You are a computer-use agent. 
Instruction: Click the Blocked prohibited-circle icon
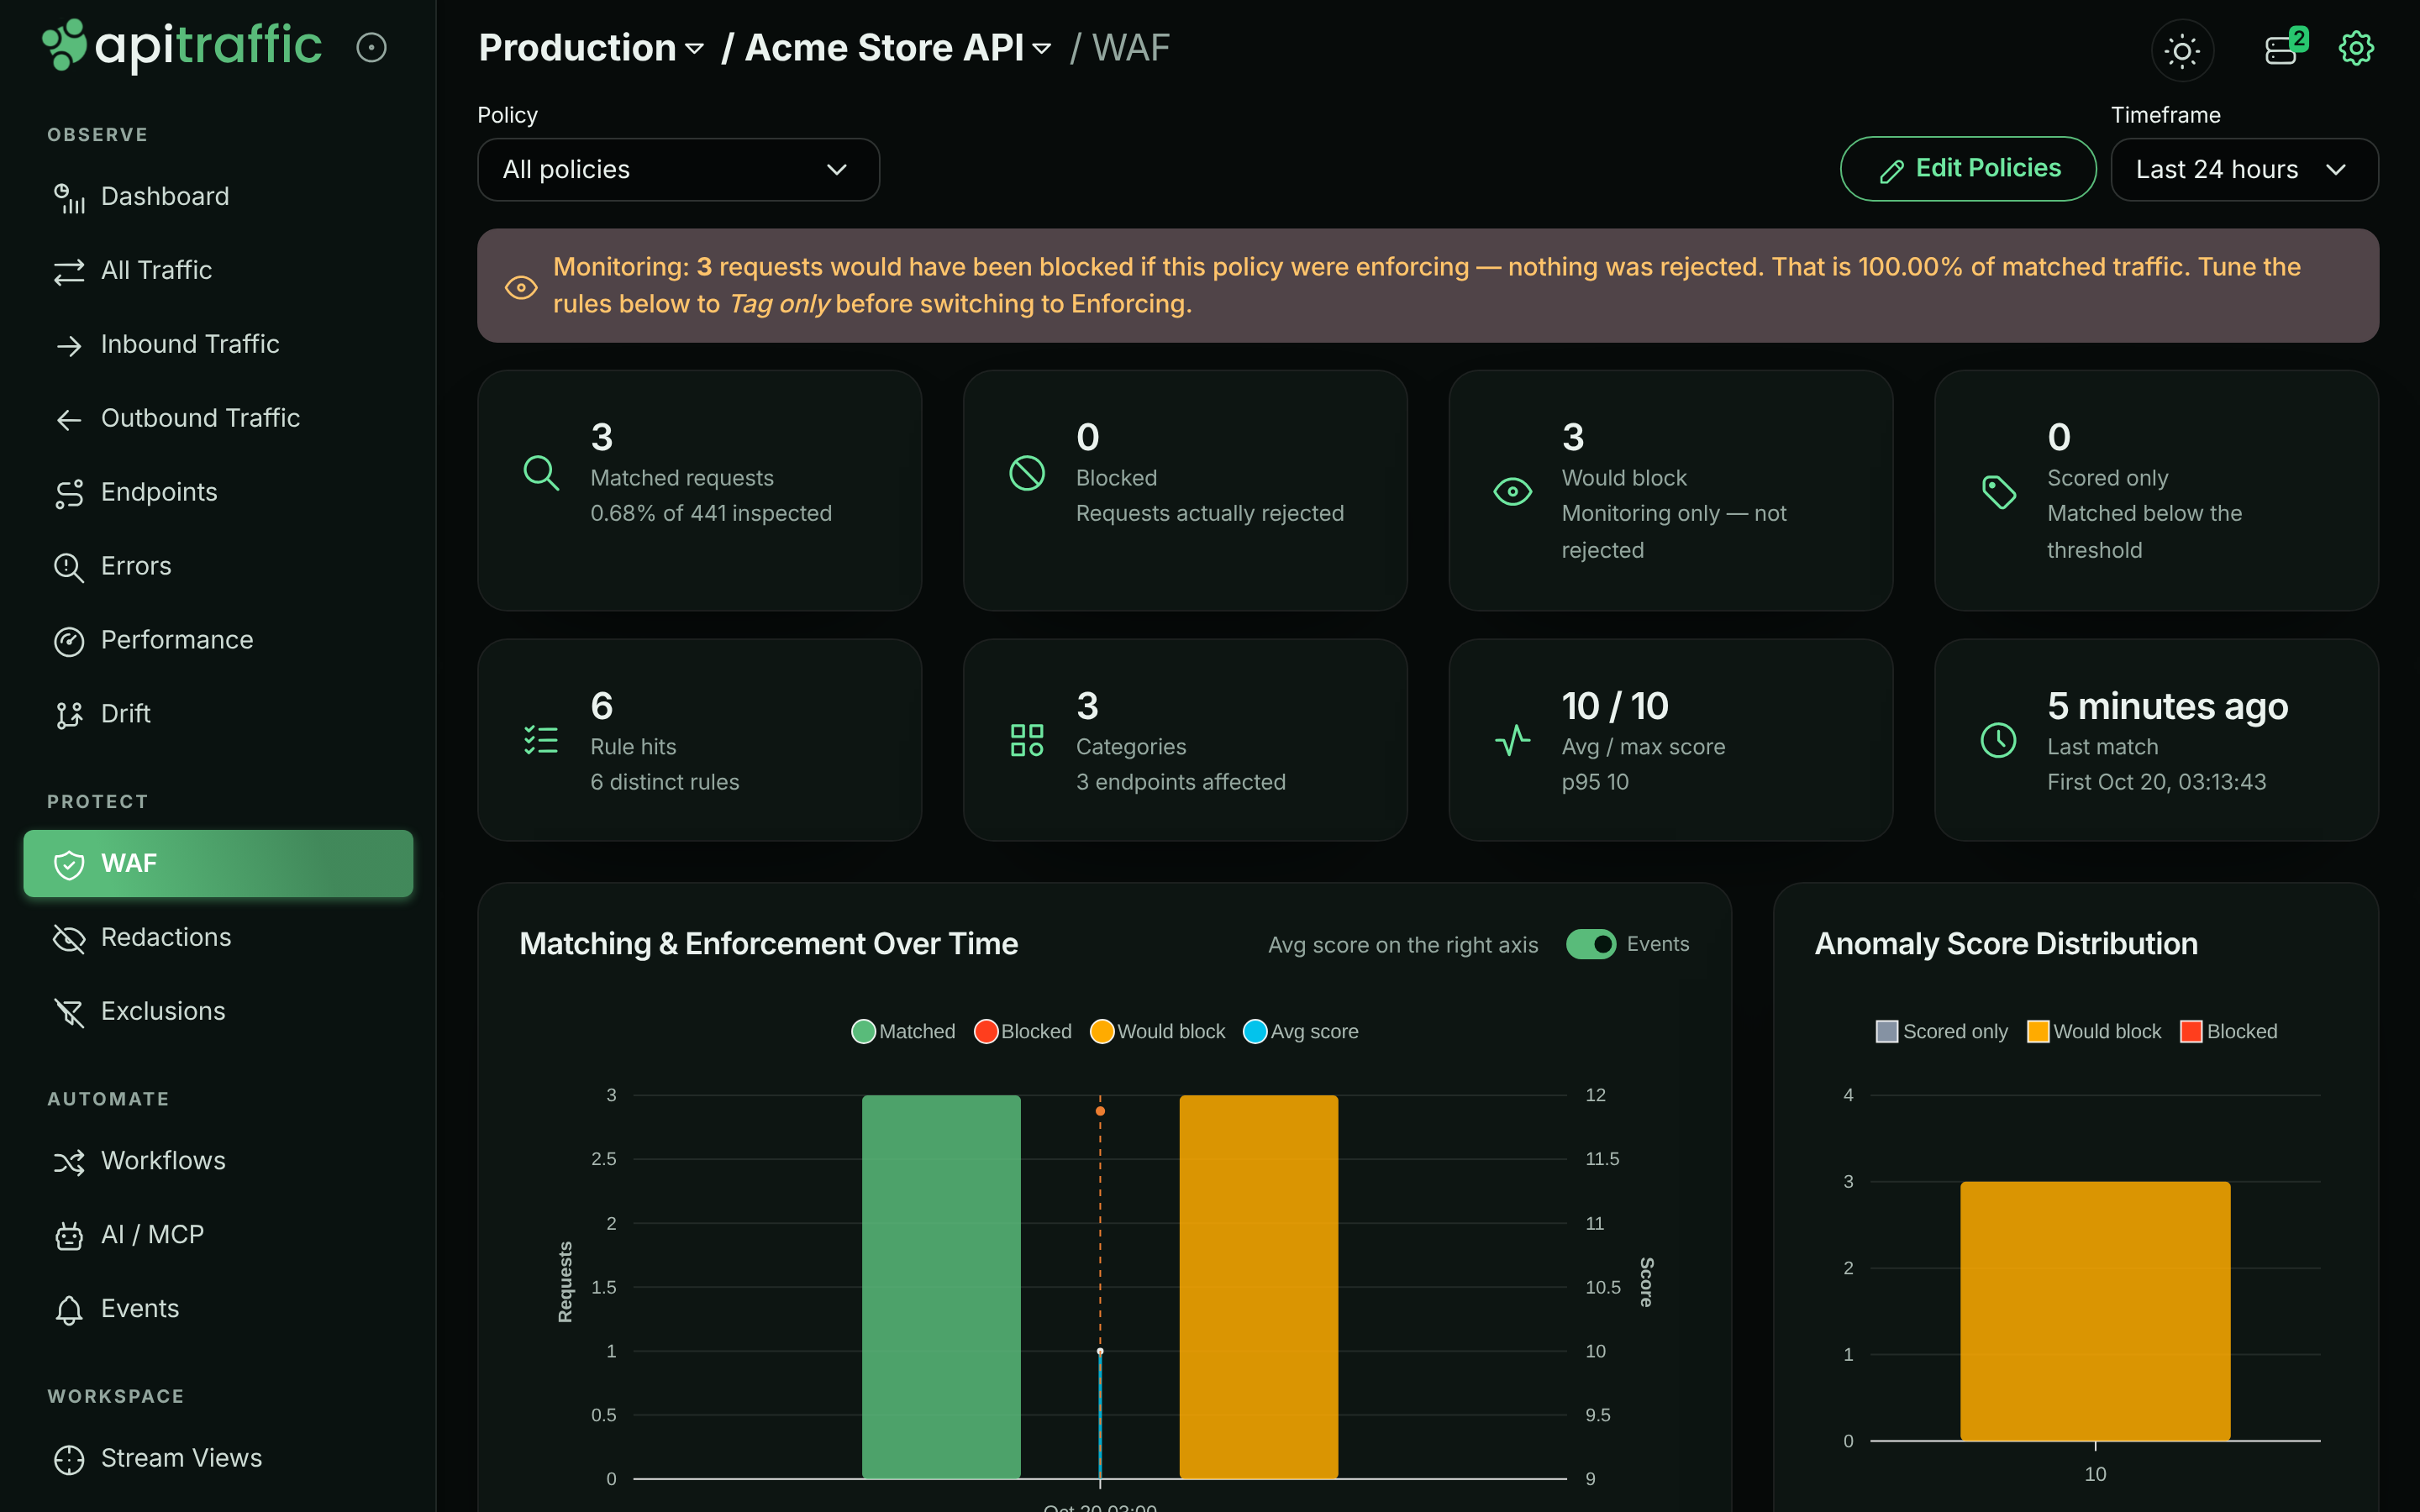pos(1027,472)
